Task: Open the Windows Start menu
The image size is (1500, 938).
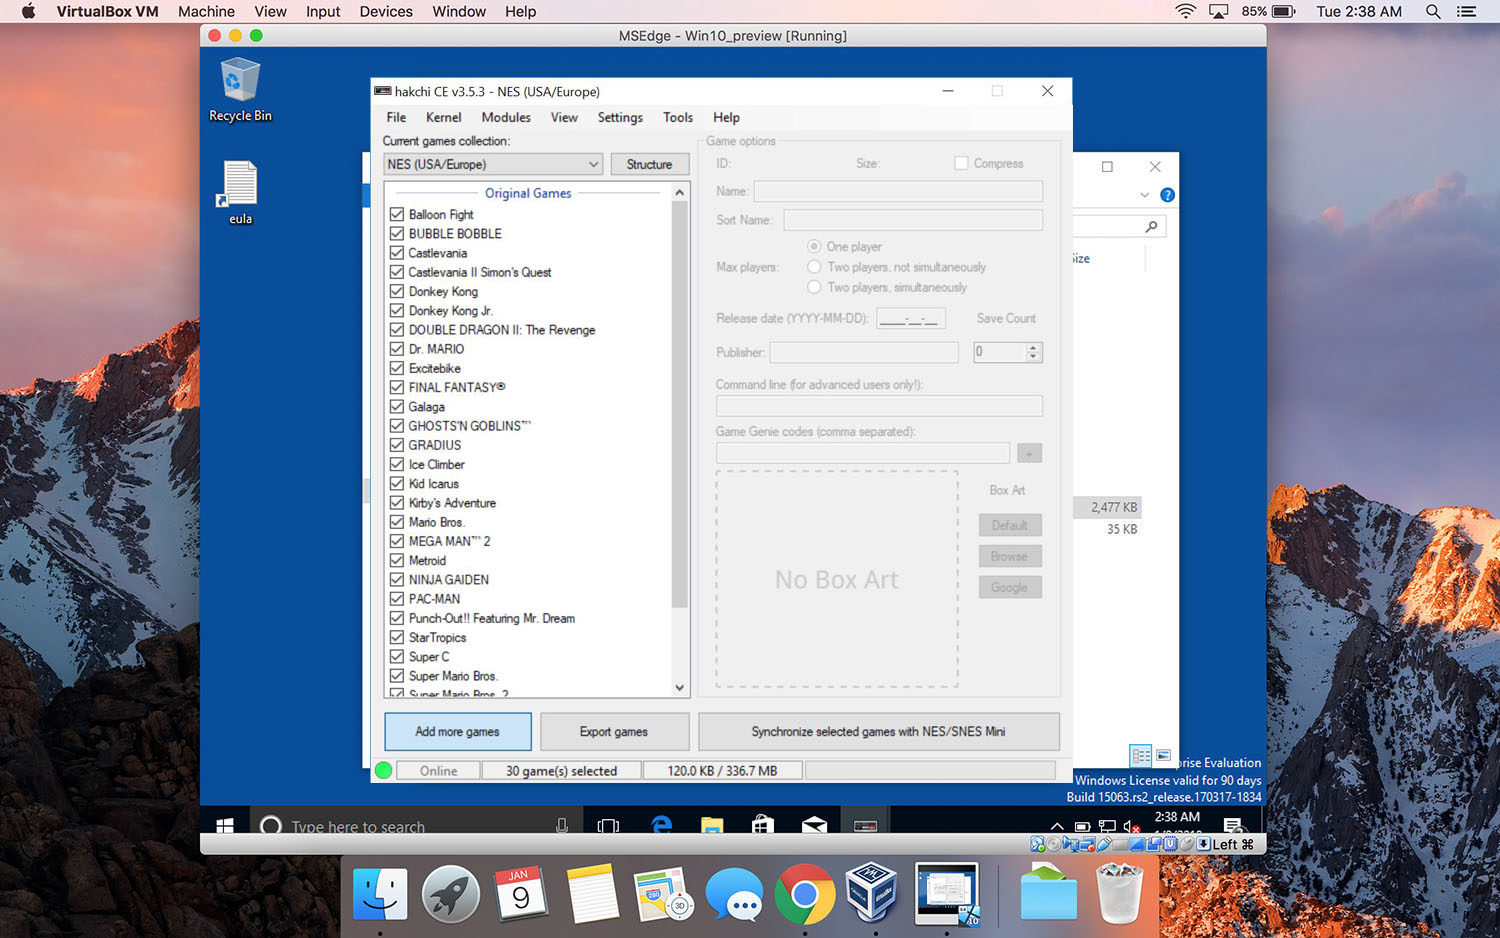Action: coord(225,826)
